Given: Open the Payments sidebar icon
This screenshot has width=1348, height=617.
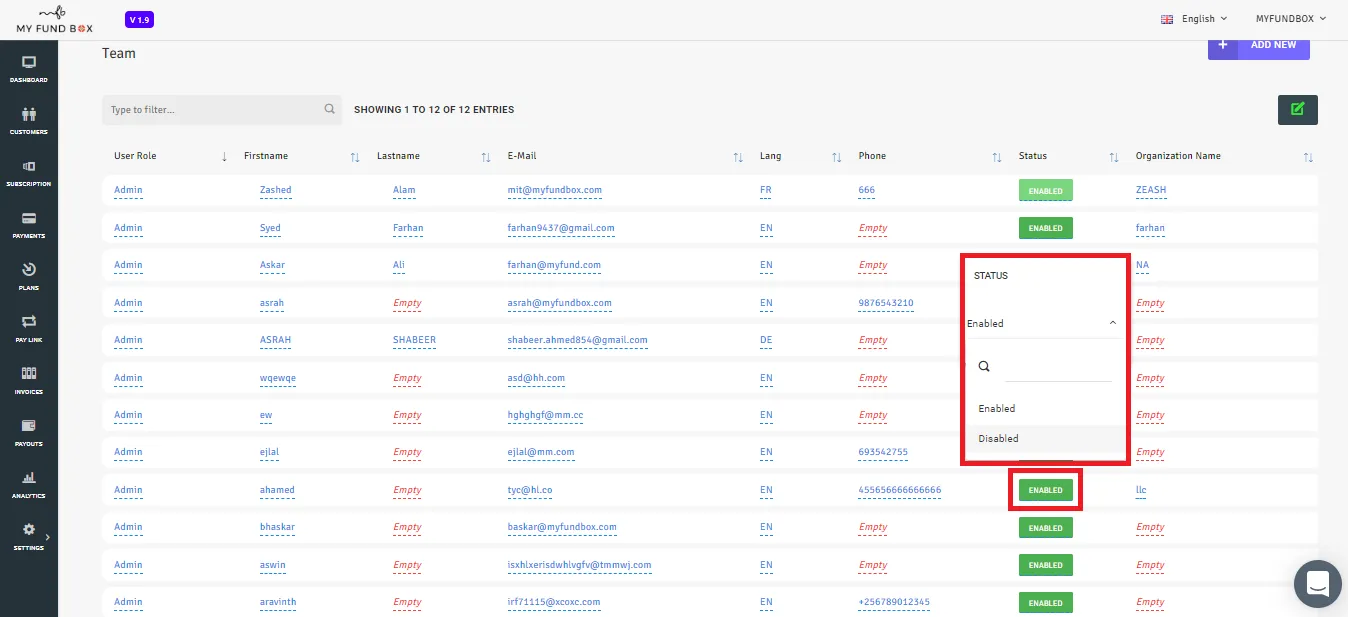Looking at the screenshot, I should tap(28, 218).
